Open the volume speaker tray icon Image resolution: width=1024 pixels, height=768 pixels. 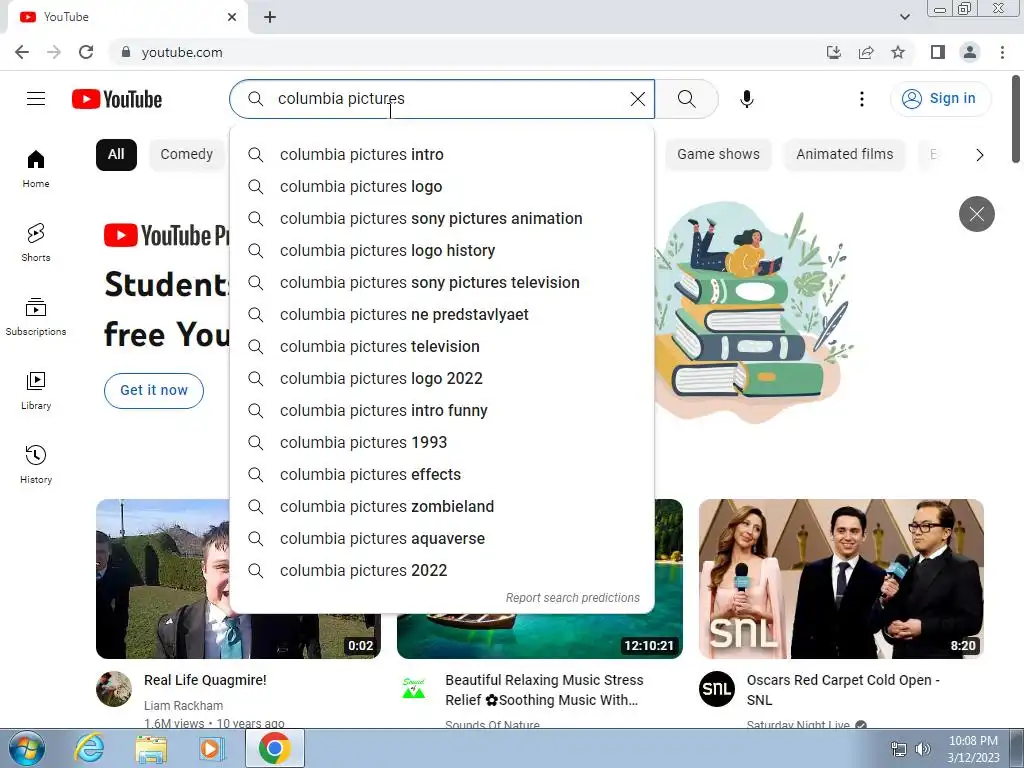[x=923, y=749]
